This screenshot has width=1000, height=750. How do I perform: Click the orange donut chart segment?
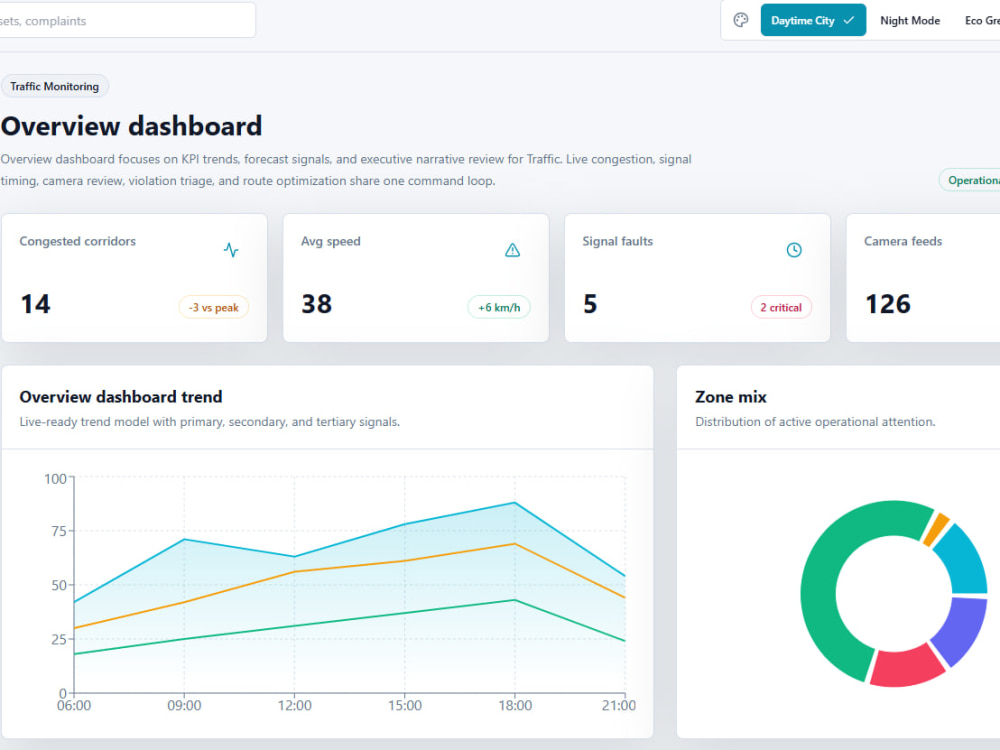pos(936,530)
